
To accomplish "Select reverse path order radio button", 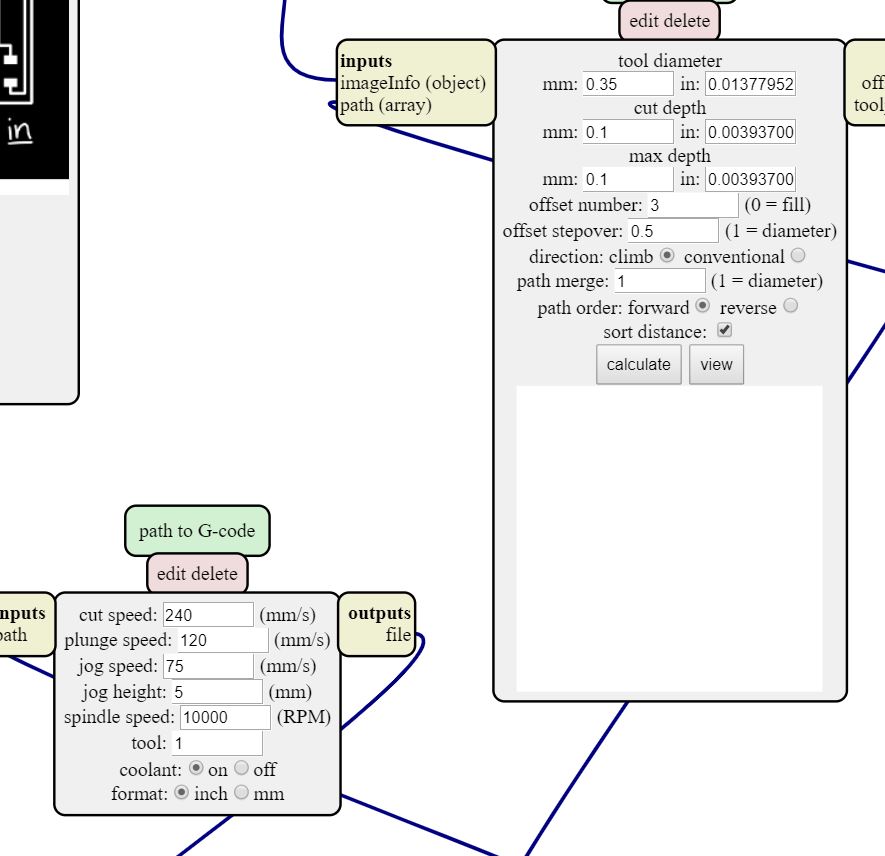I will pyautogui.click(x=791, y=306).
